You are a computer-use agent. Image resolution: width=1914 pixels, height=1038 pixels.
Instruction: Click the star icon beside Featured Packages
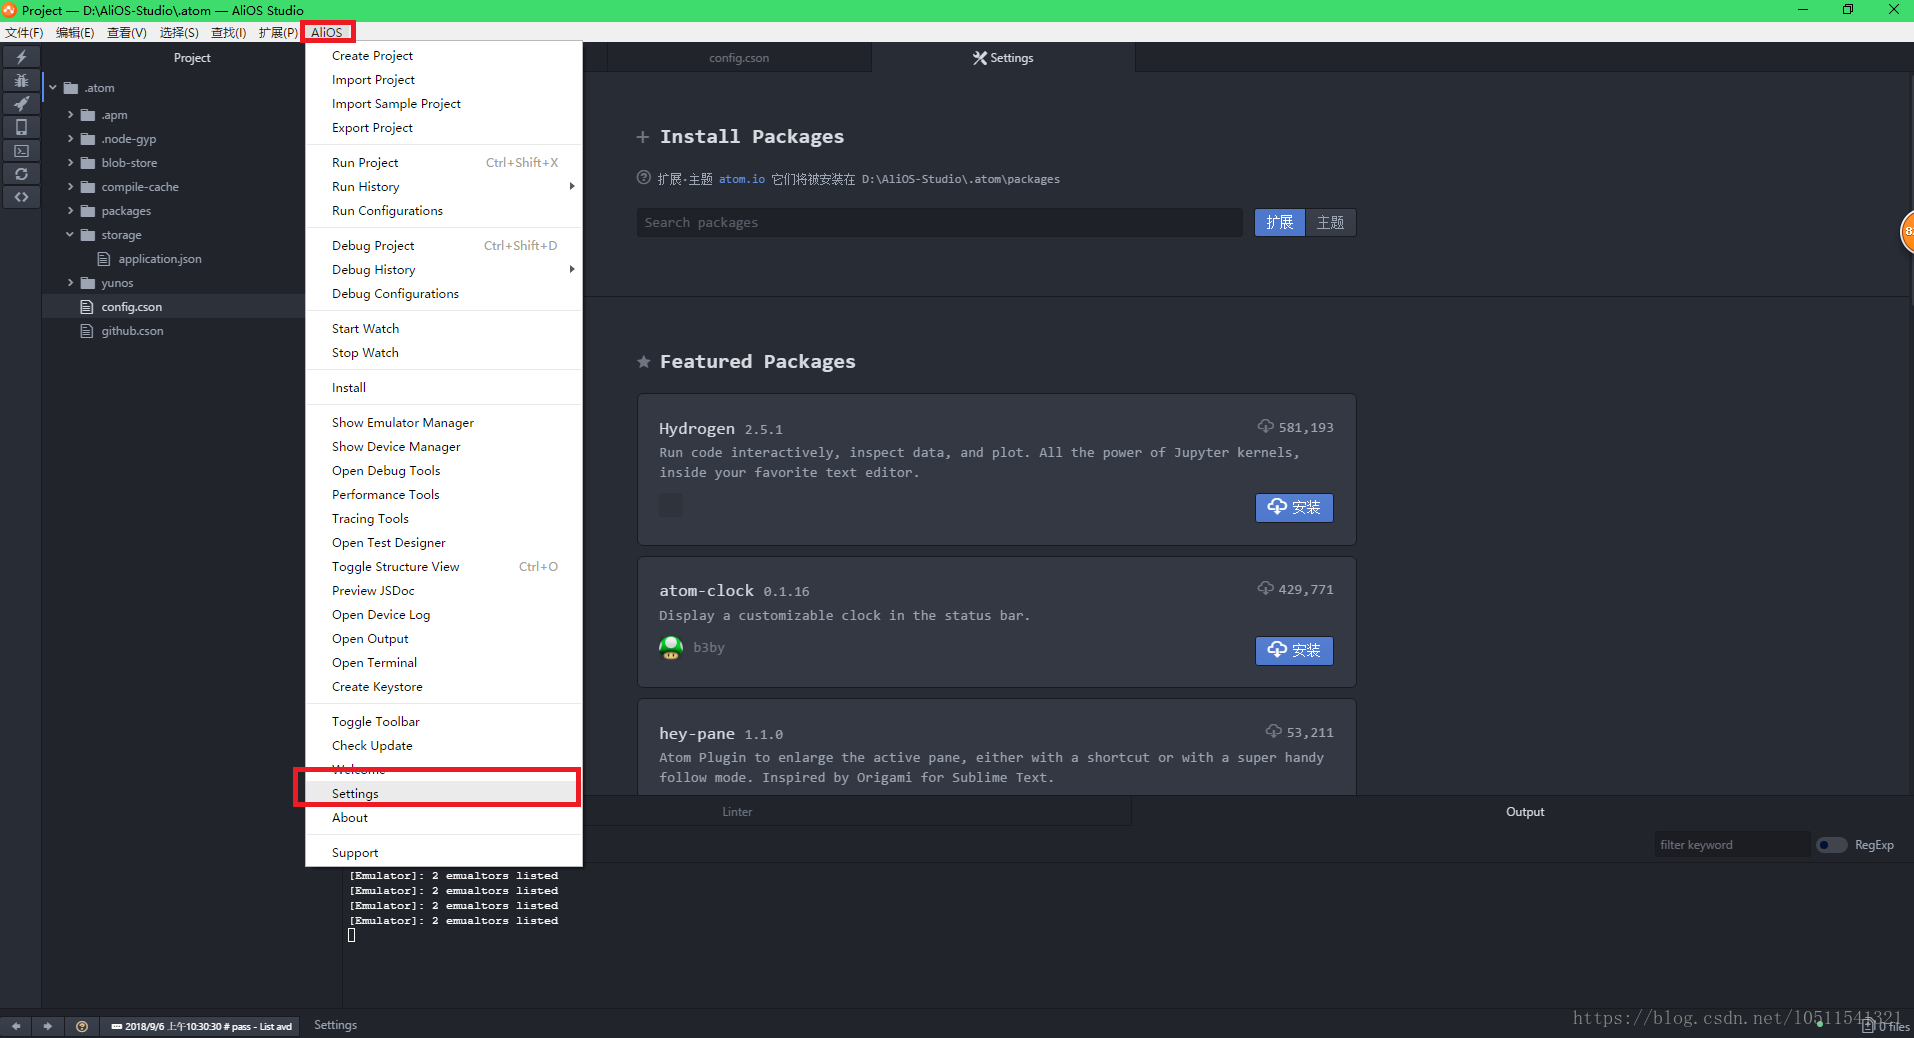click(x=644, y=362)
